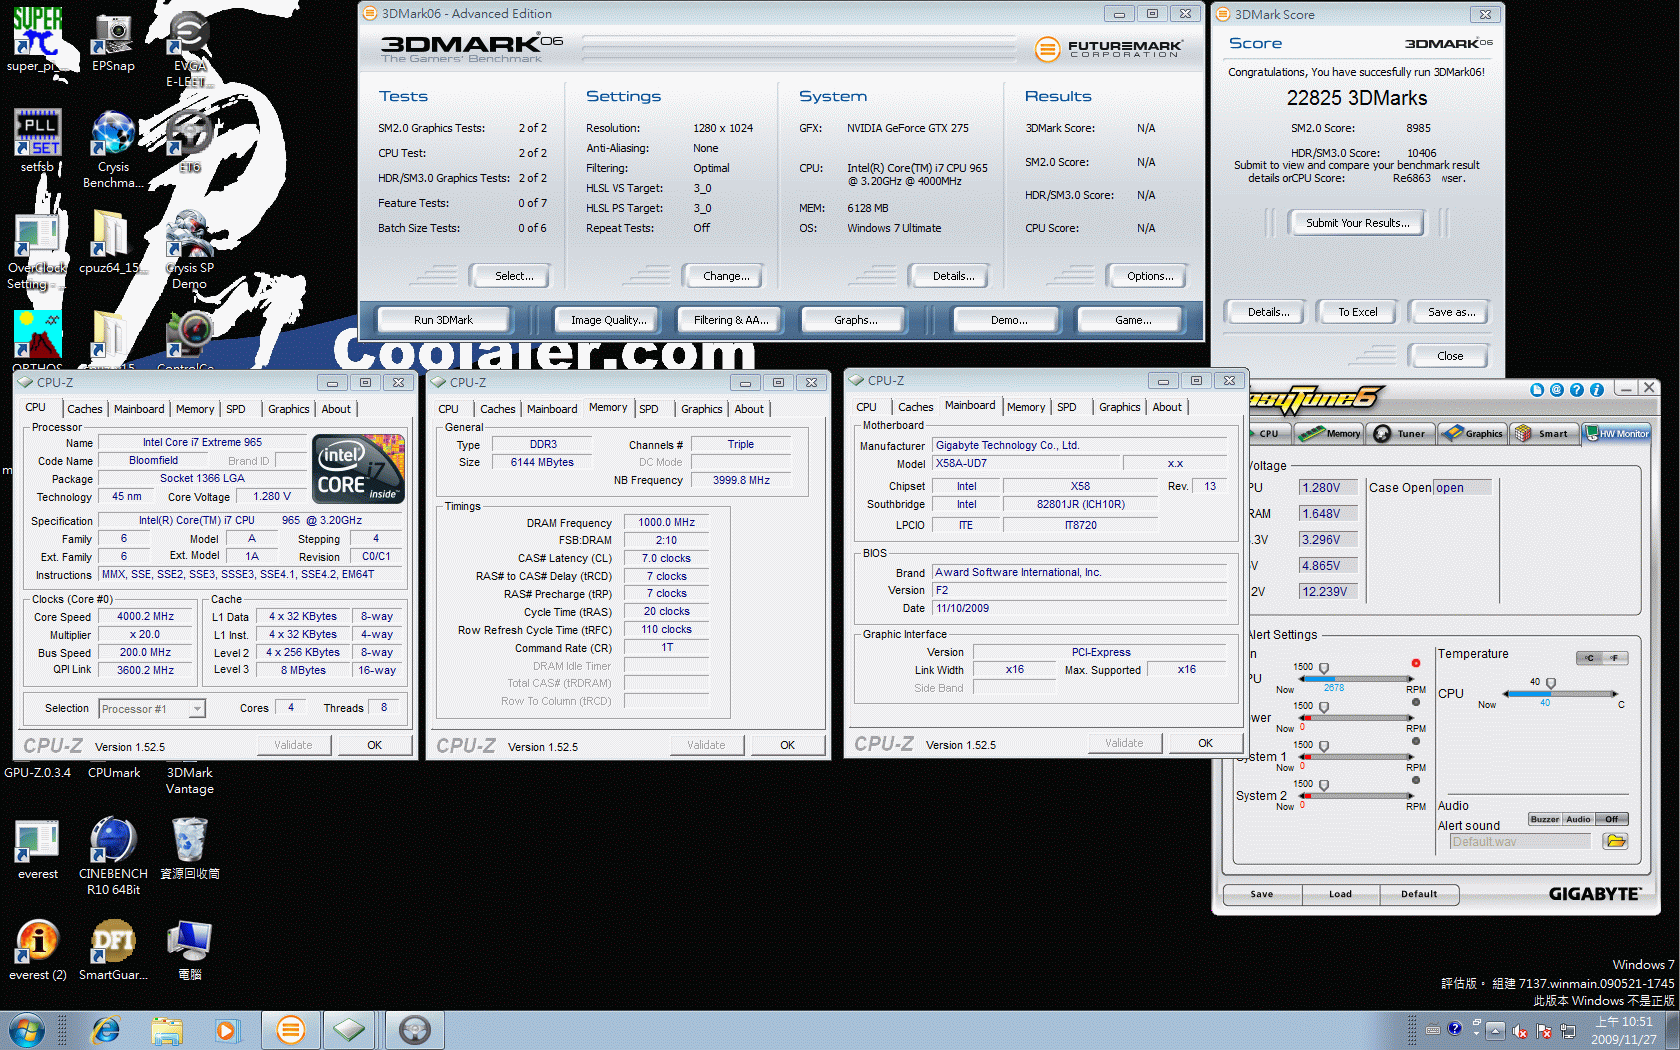Click the EasyTune6 document icon

pyautogui.click(x=1537, y=390)
